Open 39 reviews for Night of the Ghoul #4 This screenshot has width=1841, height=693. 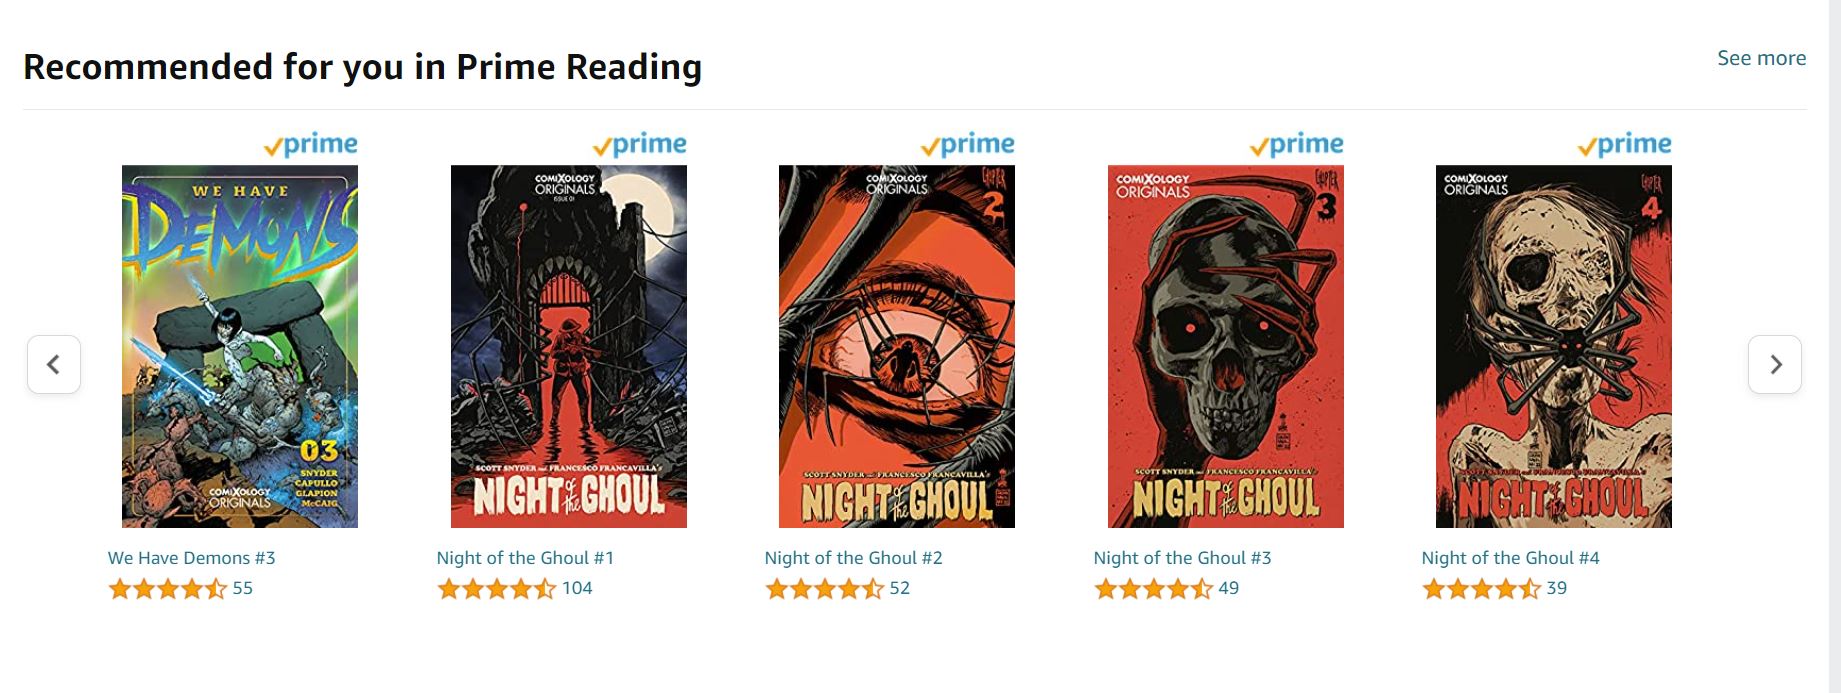tap(1557, 588)
